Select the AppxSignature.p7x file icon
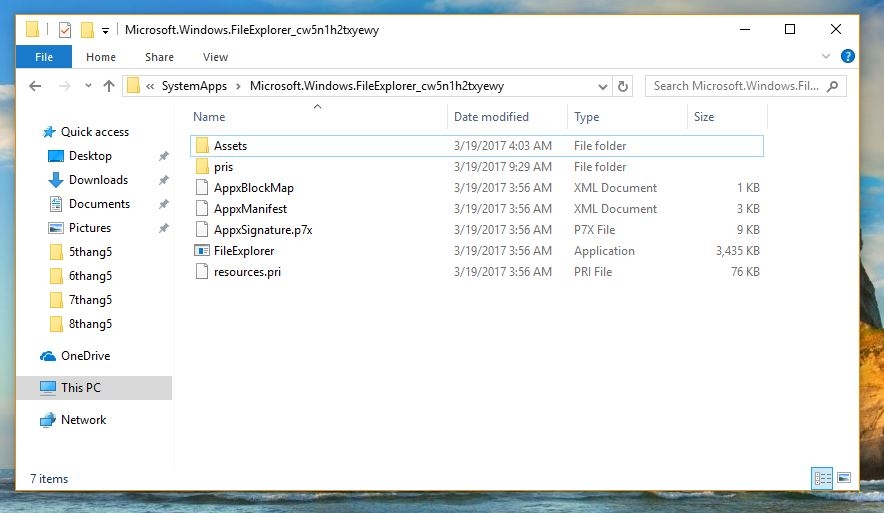 coord(202,229)
